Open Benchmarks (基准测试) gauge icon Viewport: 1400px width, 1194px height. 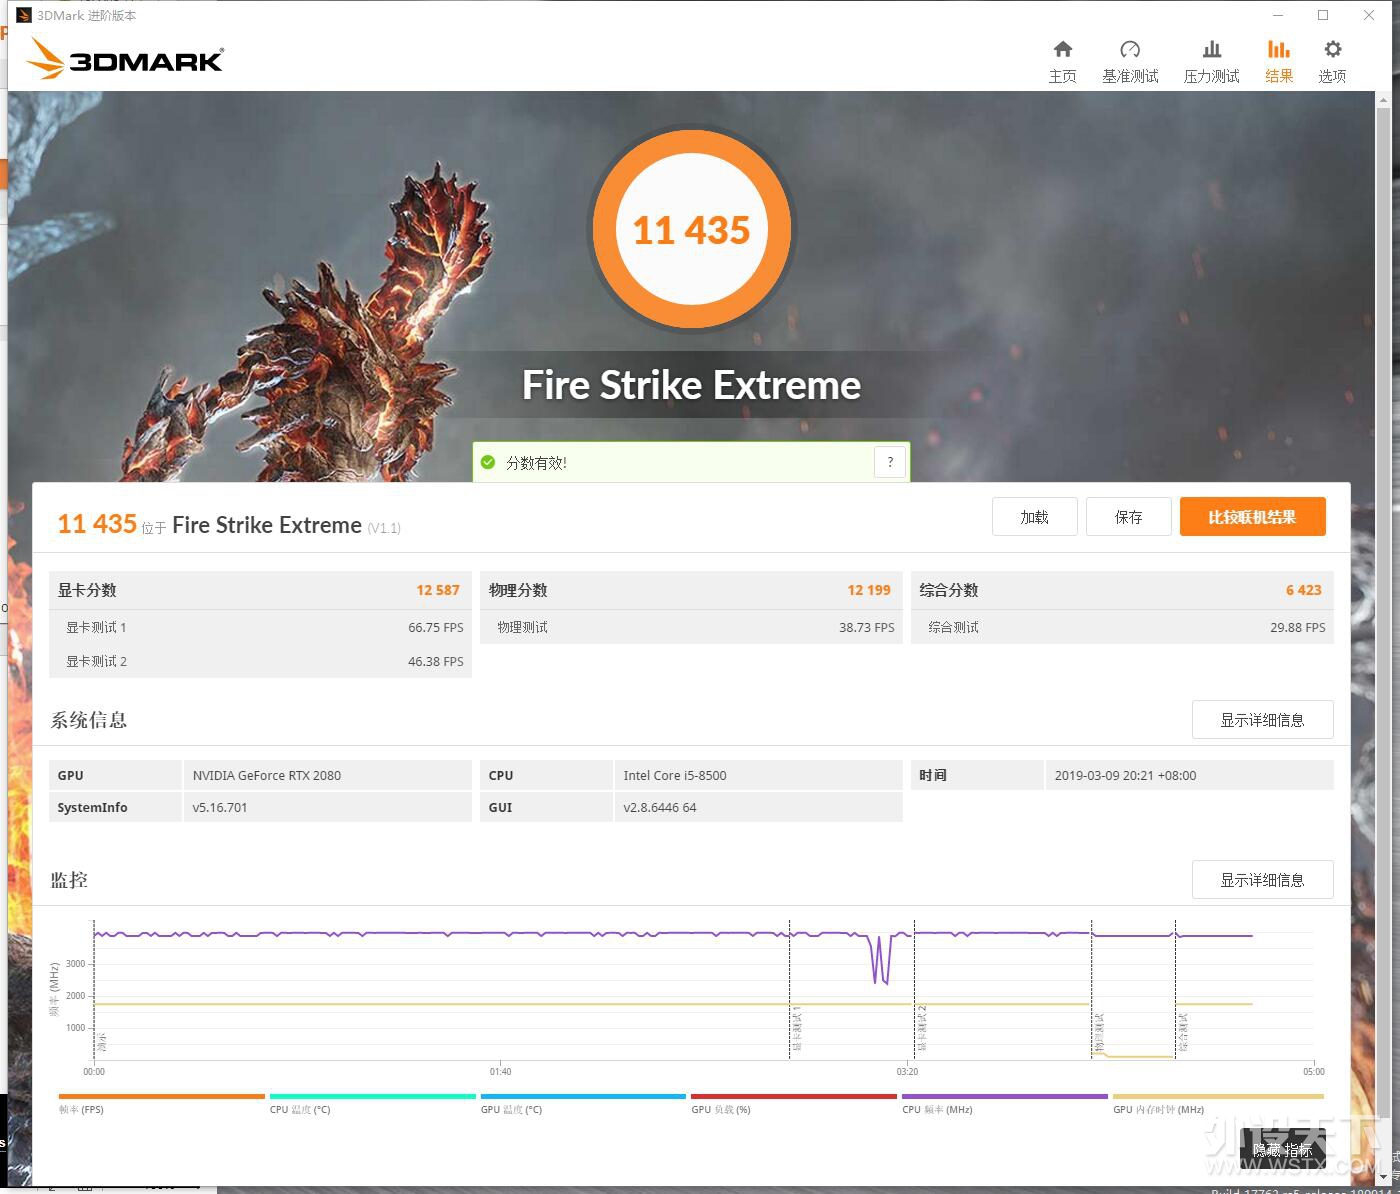(x=1130, y=49)
